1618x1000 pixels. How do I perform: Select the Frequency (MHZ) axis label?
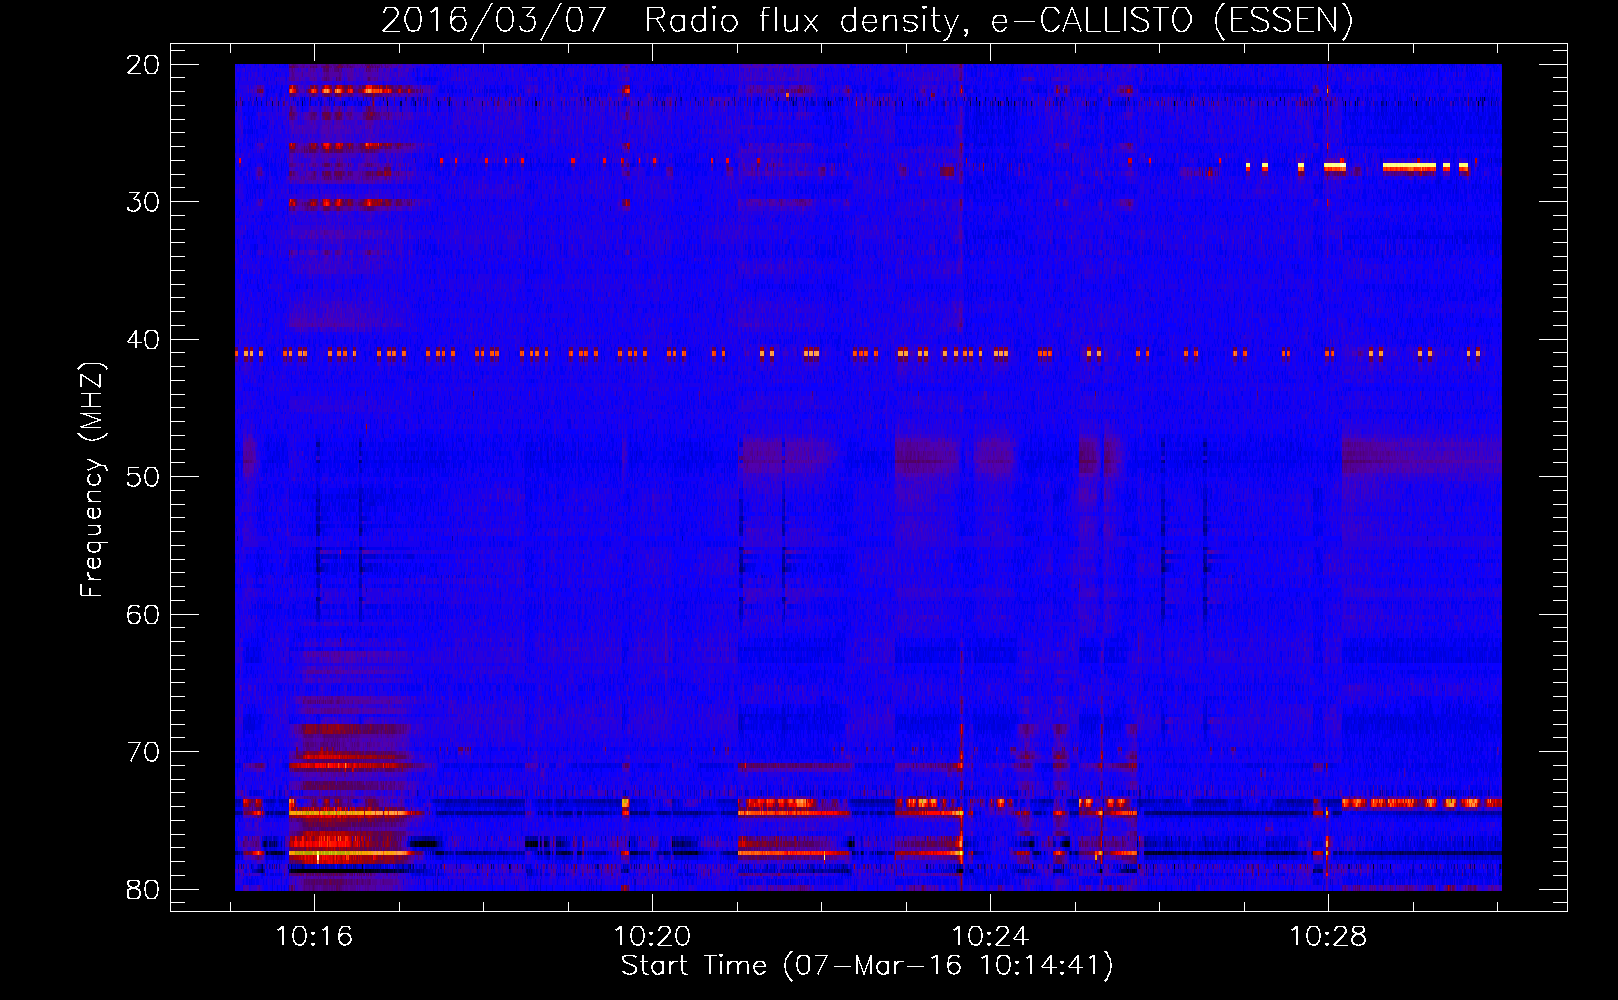point(92,480)
